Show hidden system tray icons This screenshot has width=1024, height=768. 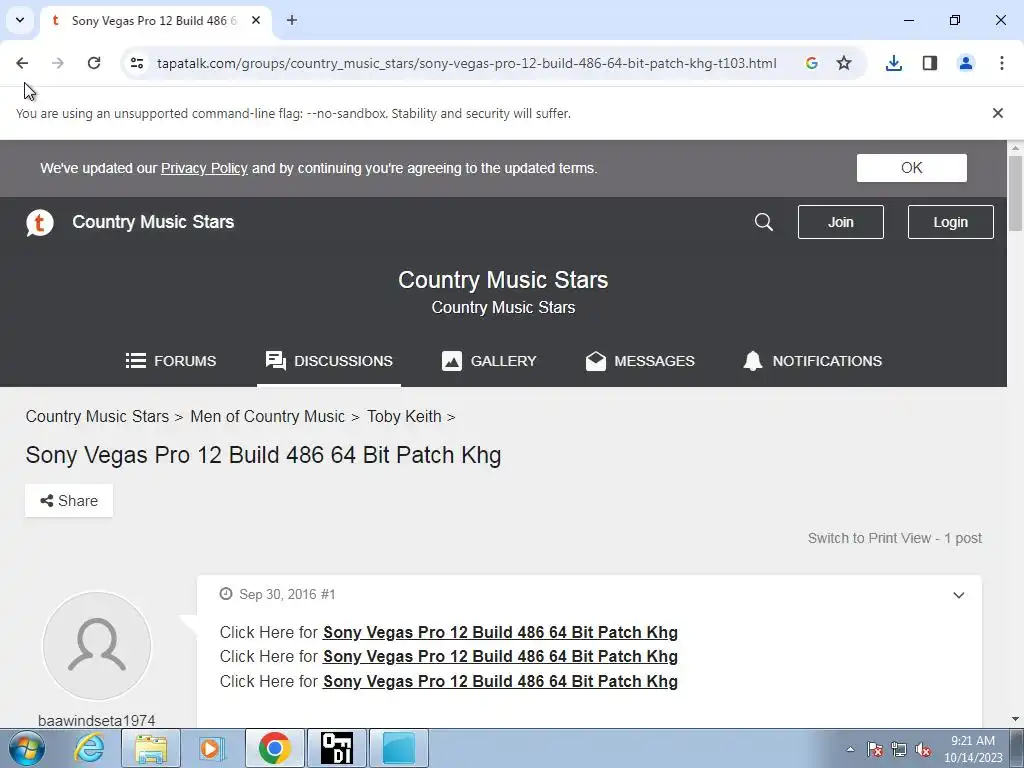point(850,749)
